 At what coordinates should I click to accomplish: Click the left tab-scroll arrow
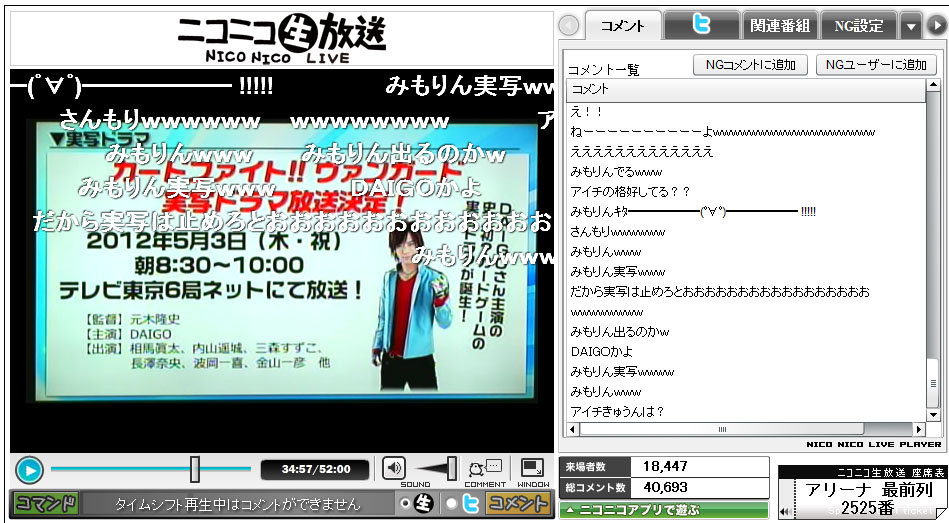pyautogui.click(x=568, y=25)
